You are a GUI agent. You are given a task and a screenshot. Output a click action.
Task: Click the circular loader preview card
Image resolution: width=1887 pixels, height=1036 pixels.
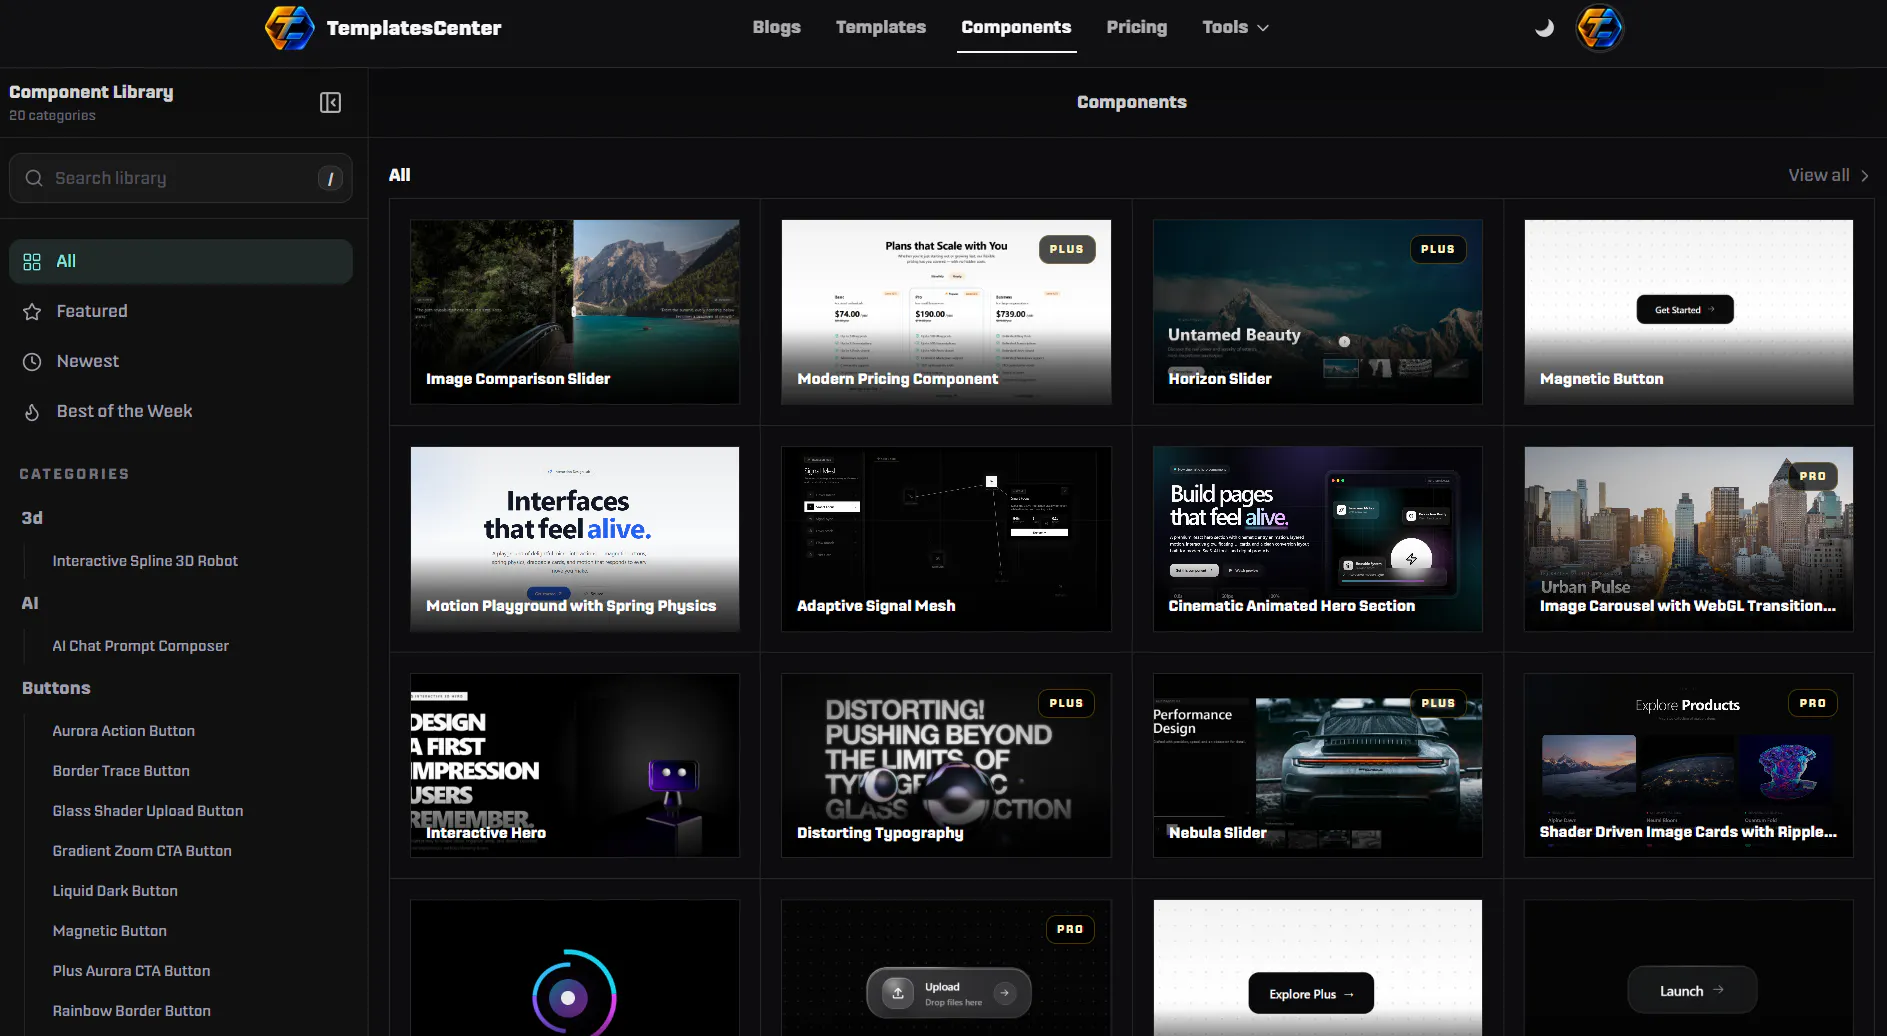coord(575,968)
